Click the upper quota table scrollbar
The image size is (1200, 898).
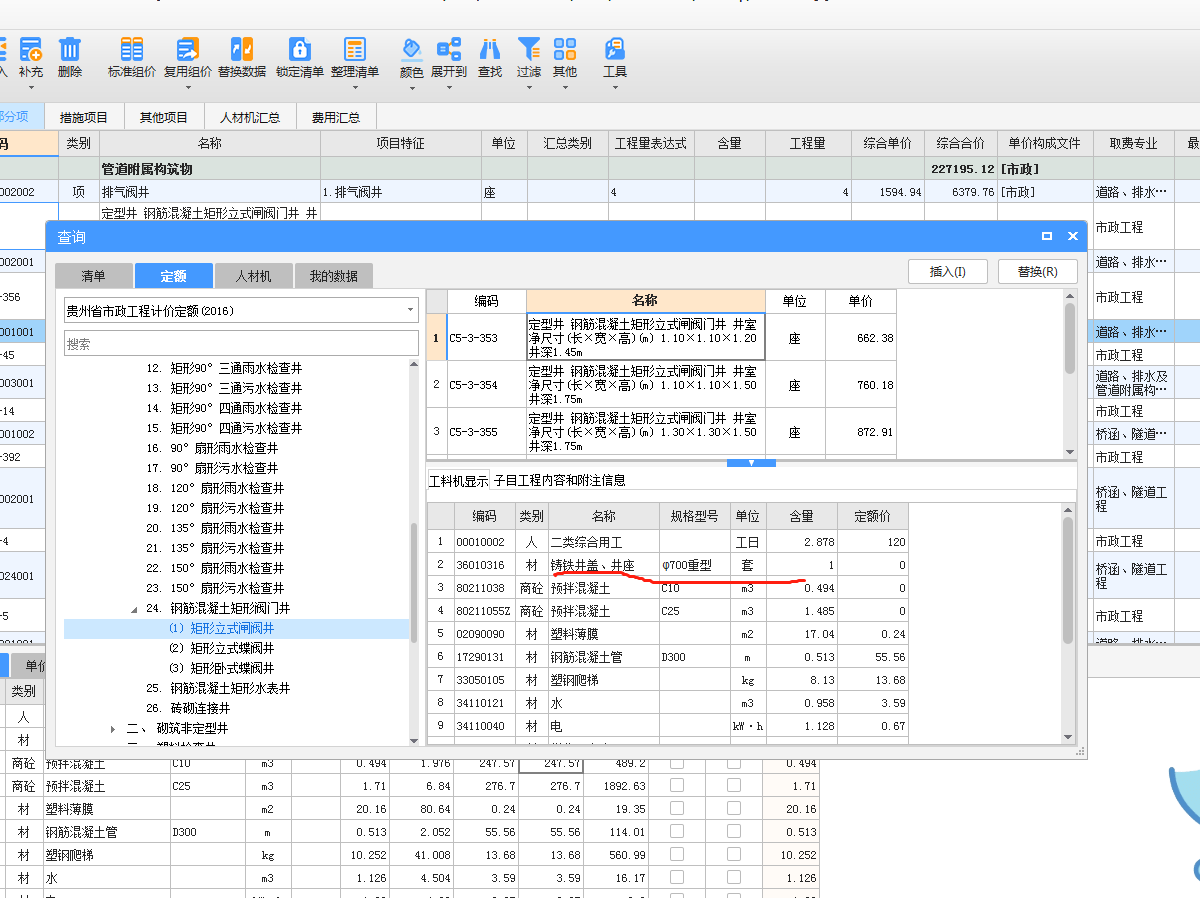click(1070, 338)
